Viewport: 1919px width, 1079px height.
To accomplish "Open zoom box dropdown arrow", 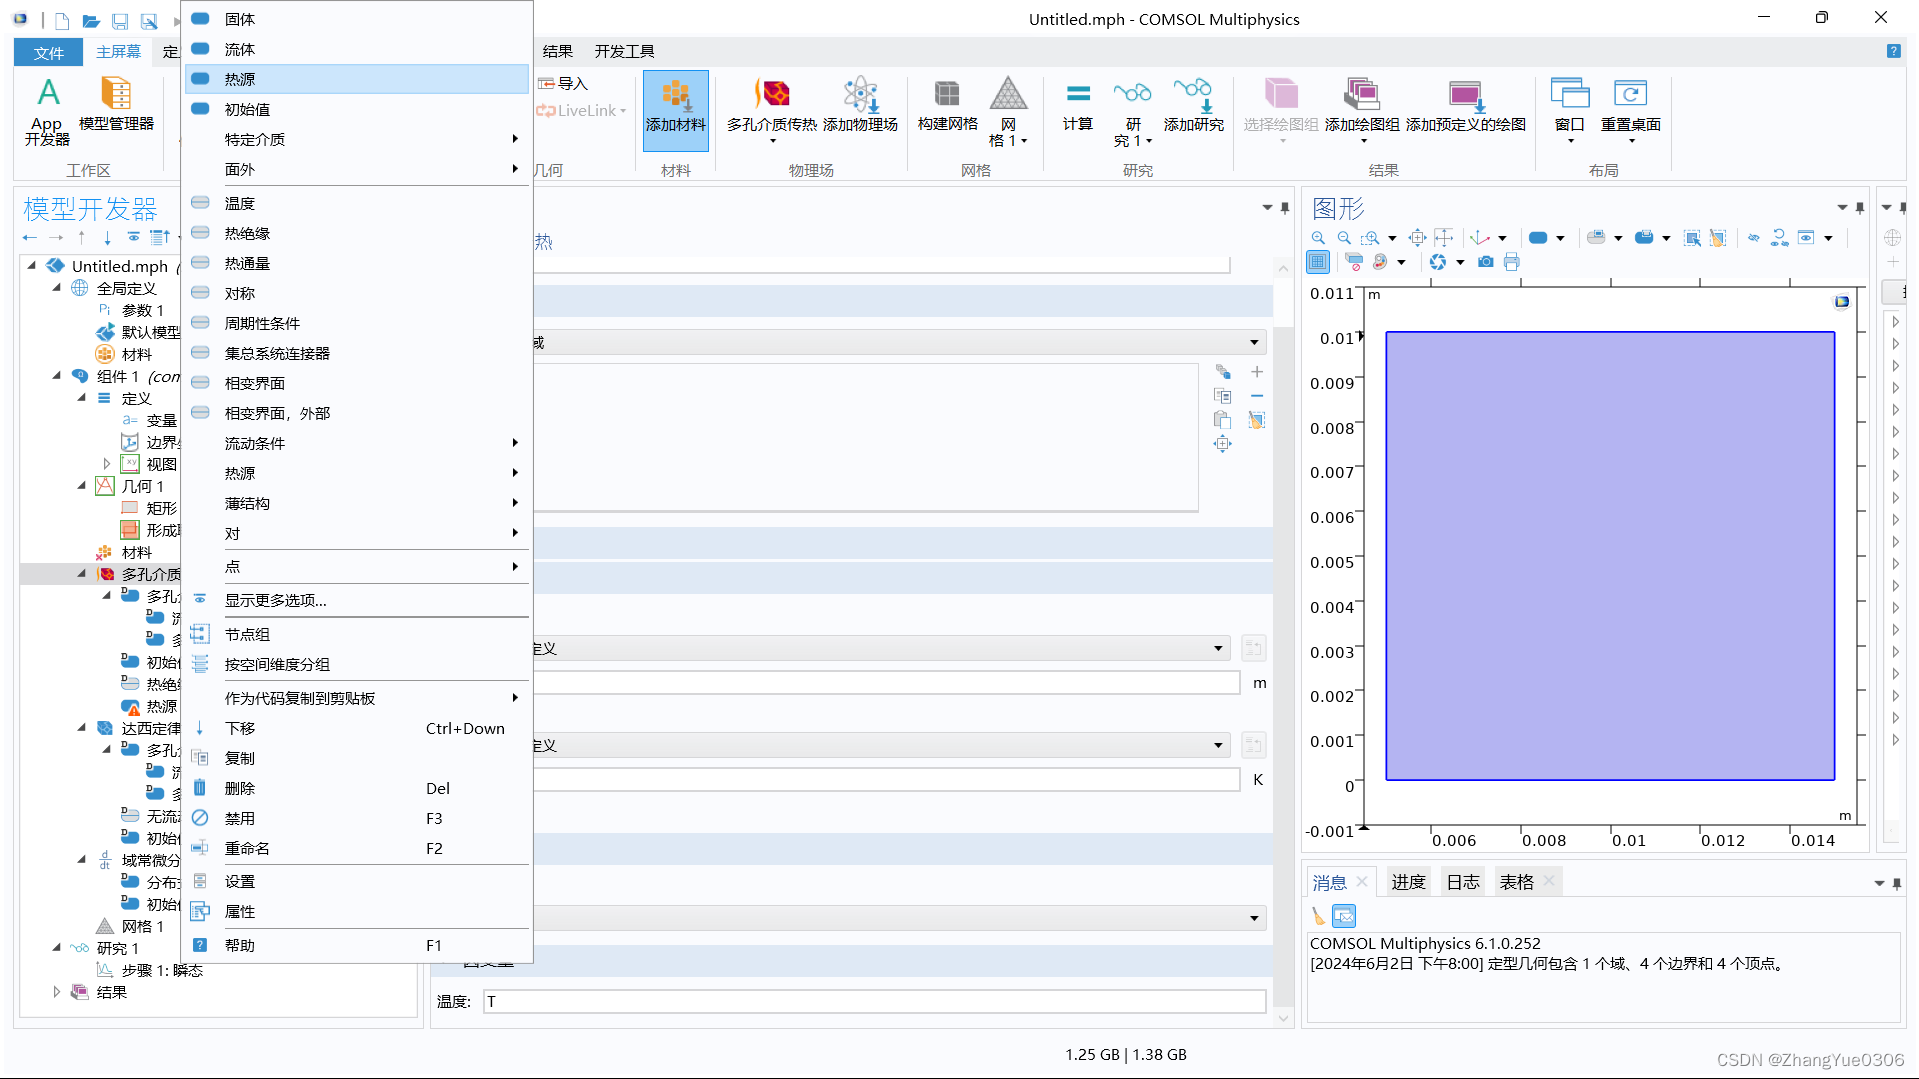I will [x=1392, y=238].
